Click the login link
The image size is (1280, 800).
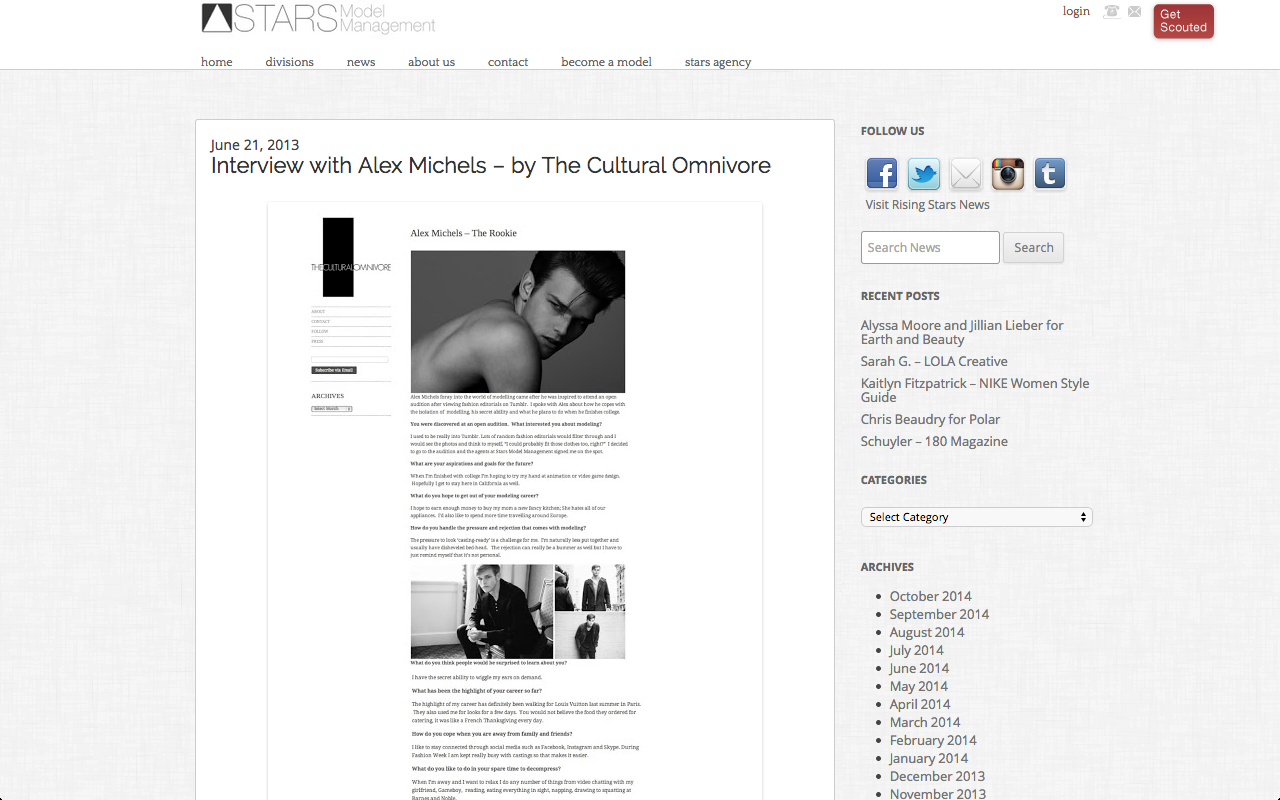coord(1076,12)
